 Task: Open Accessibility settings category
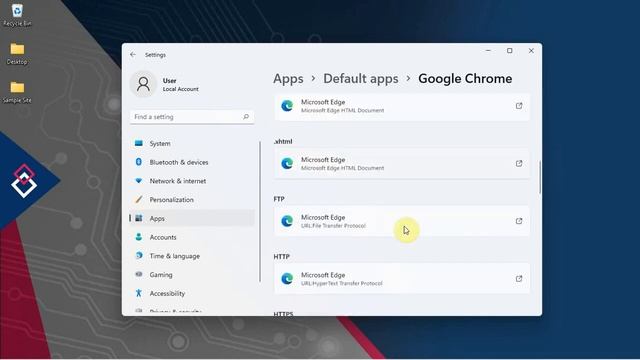(192, 293)
